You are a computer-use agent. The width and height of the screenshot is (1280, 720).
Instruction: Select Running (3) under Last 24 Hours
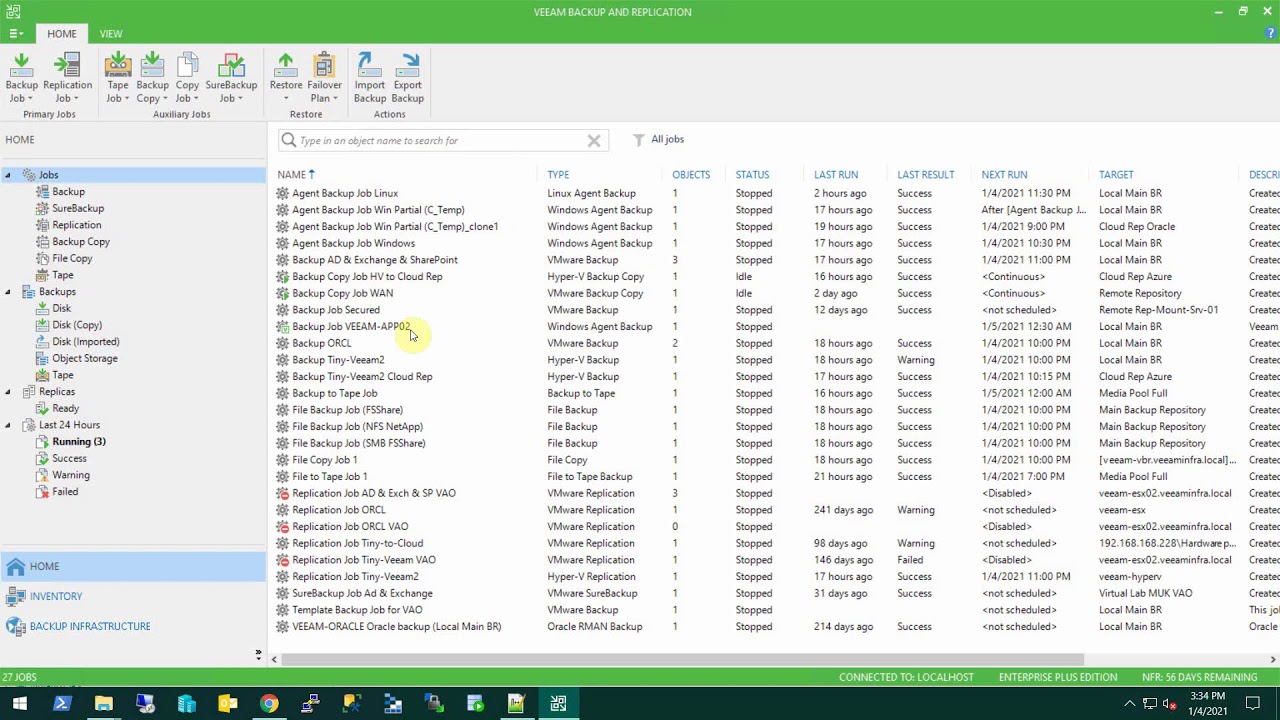click(79, 442)
